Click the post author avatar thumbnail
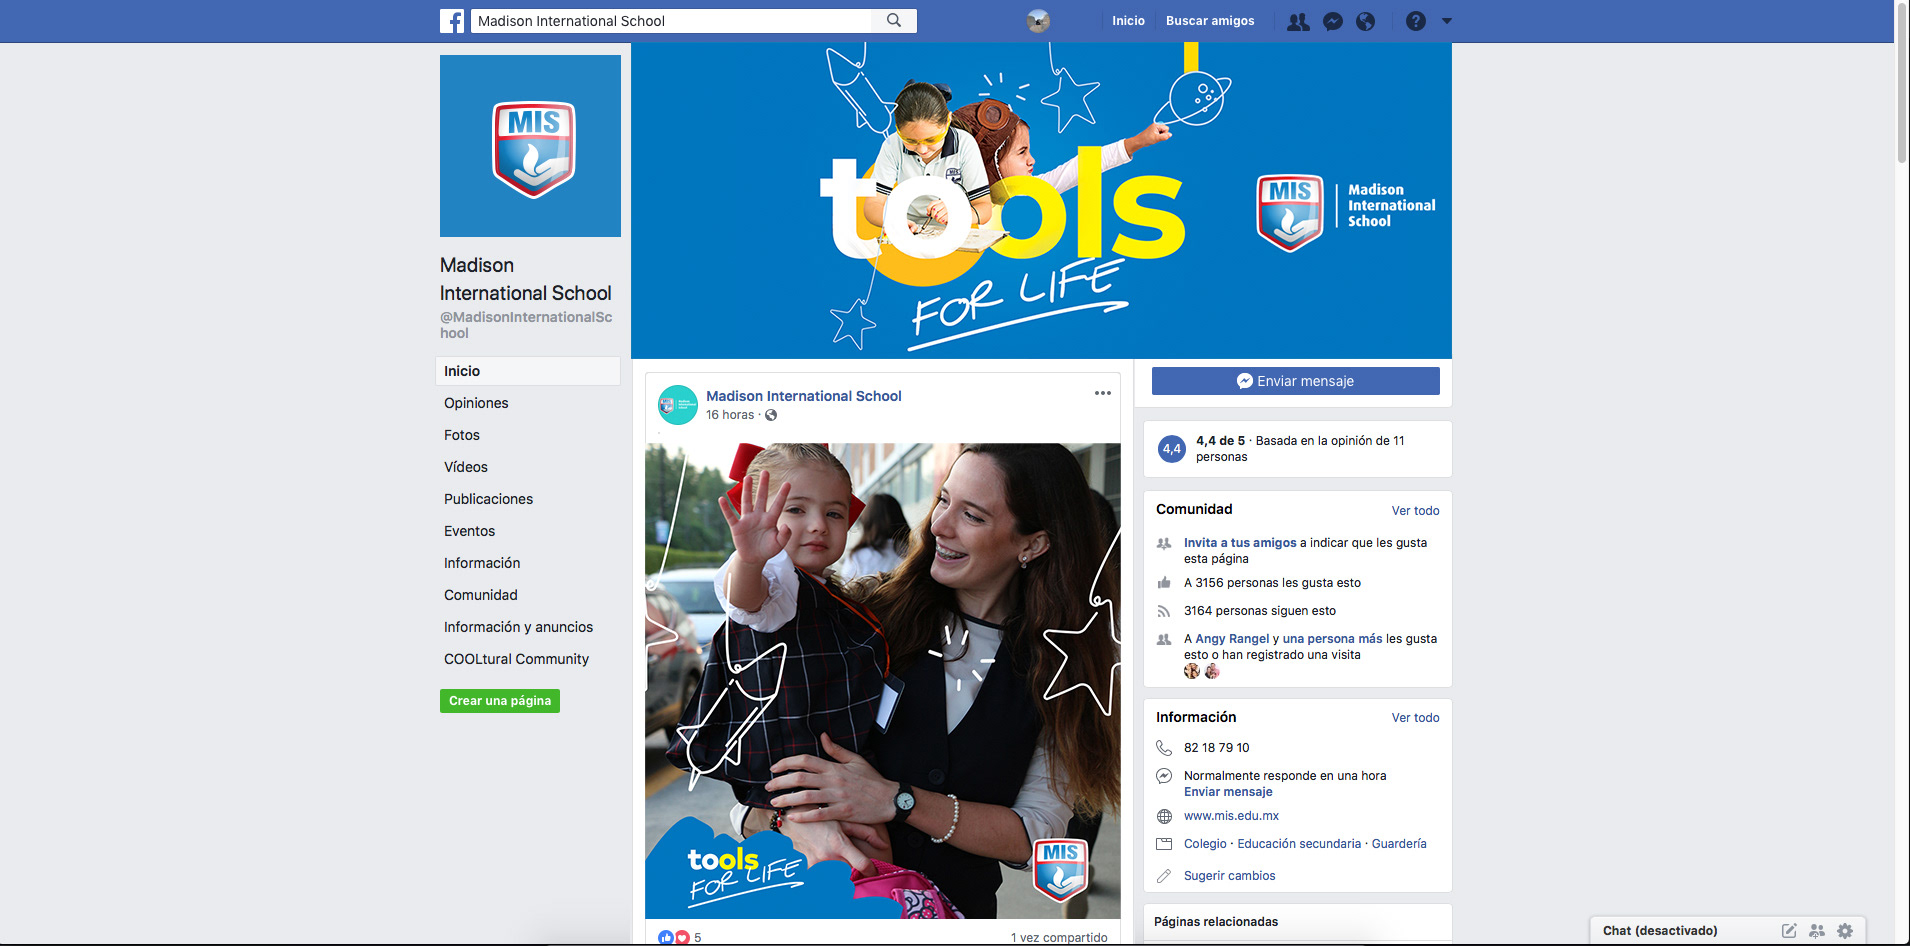 (x=677, y=405)
